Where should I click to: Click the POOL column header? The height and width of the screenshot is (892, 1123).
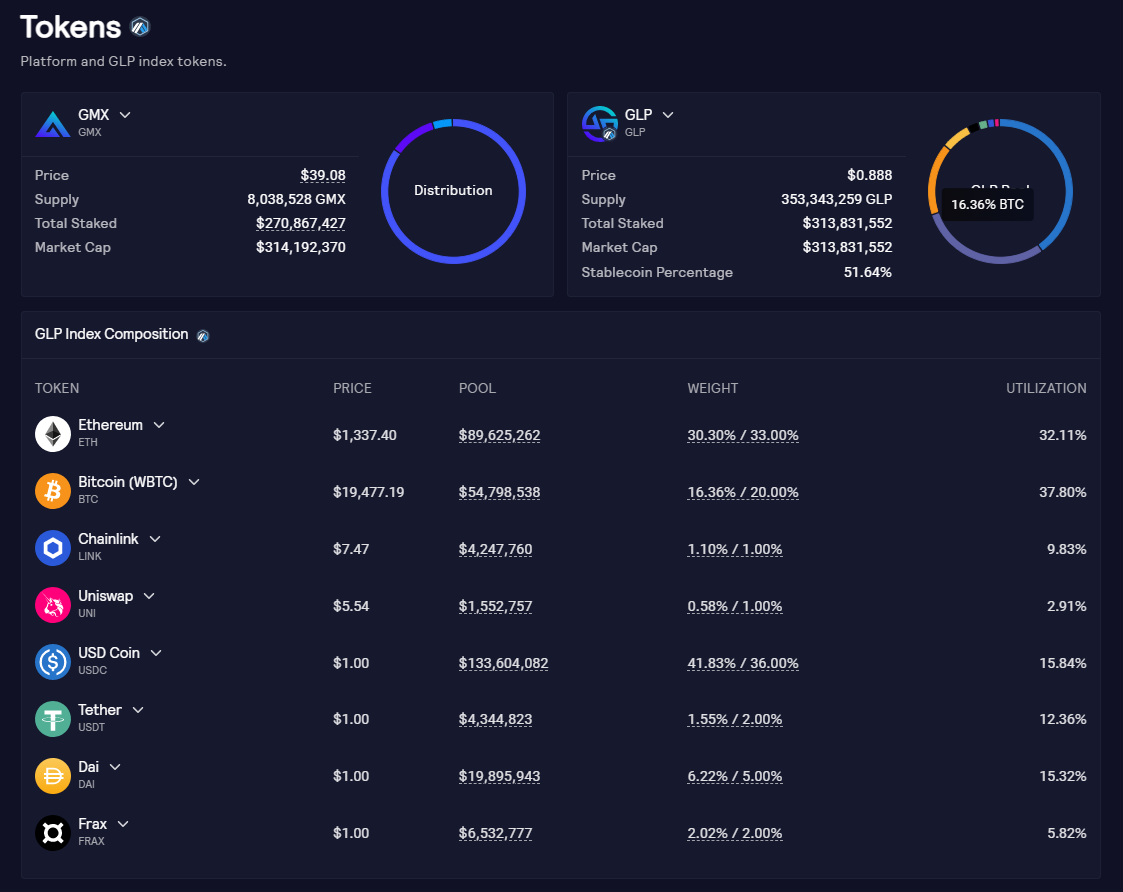477,388
